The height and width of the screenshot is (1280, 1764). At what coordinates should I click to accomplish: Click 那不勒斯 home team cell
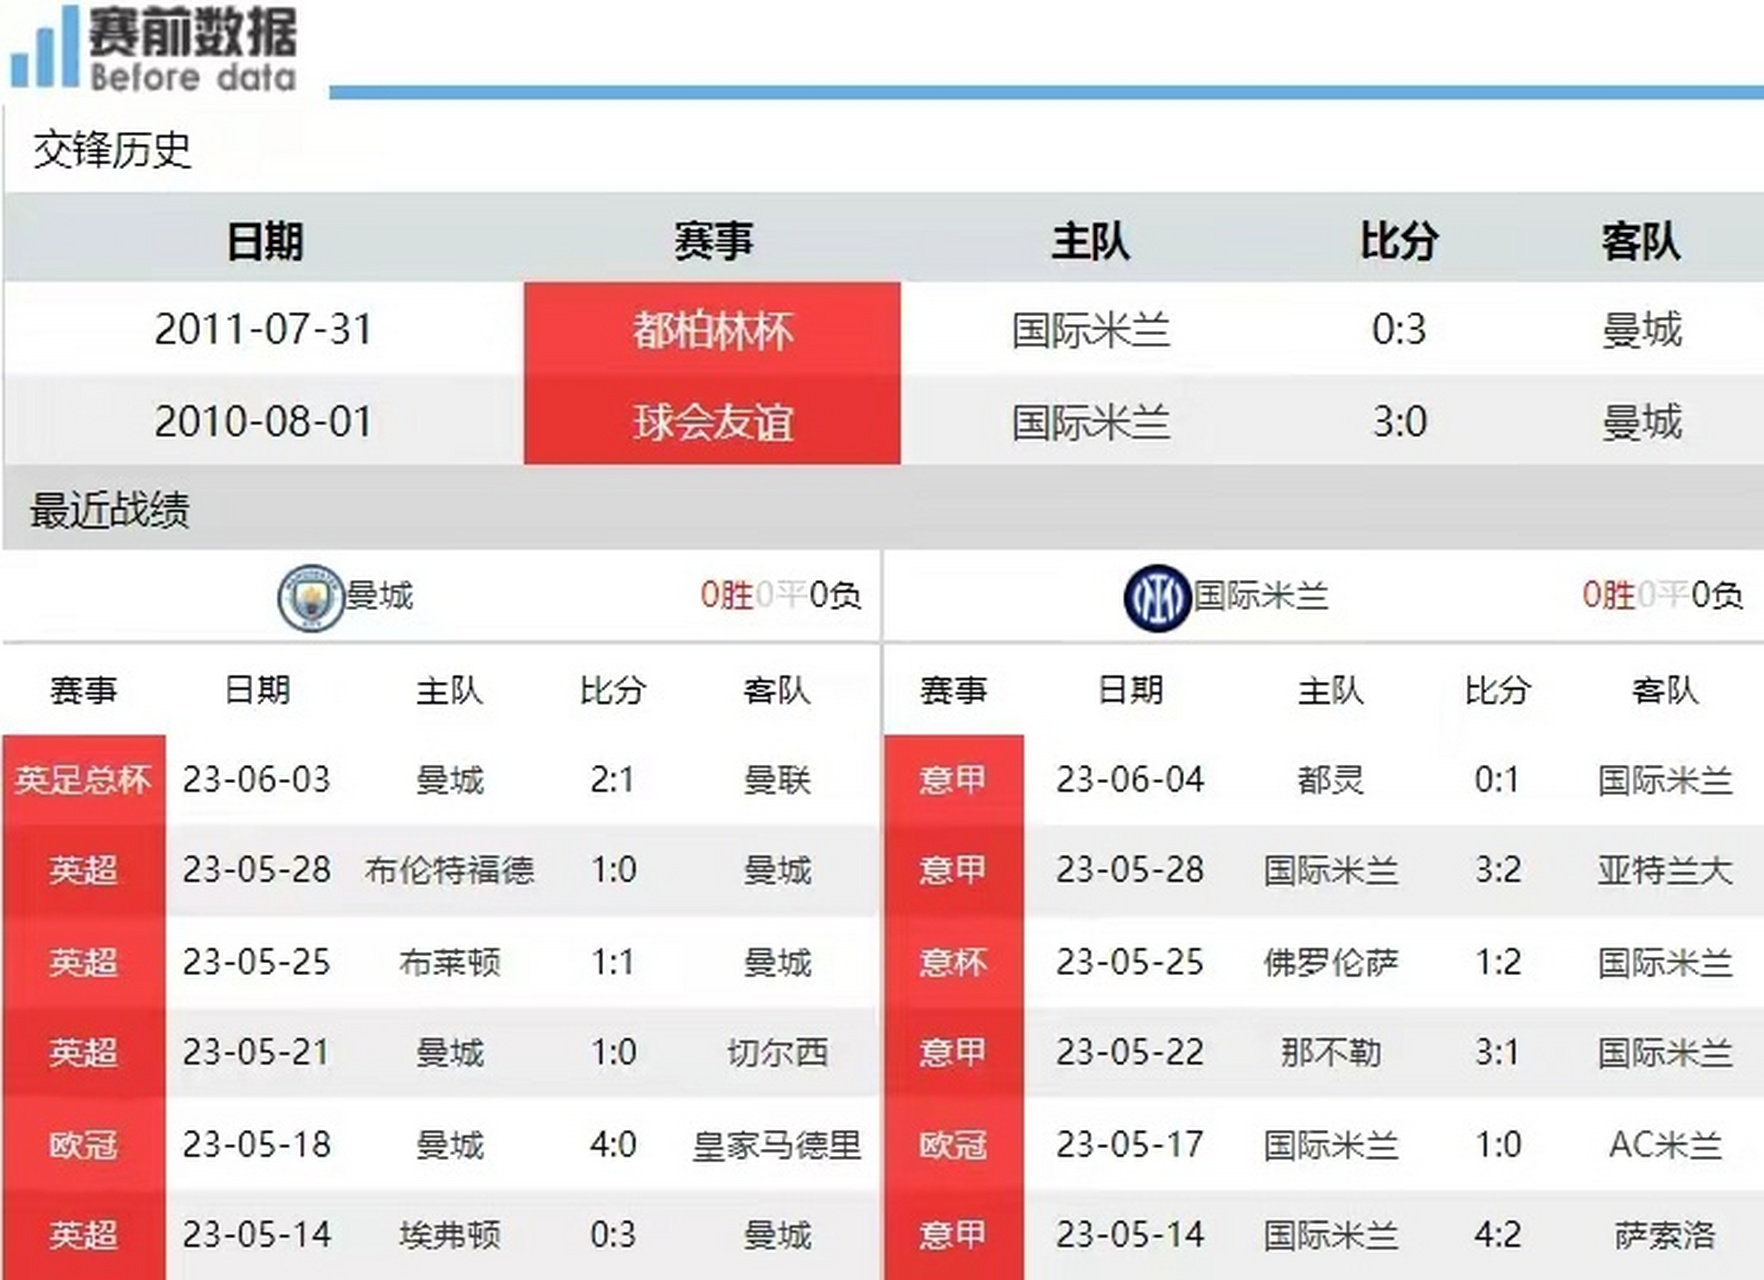click(x=1330, y=1052)
